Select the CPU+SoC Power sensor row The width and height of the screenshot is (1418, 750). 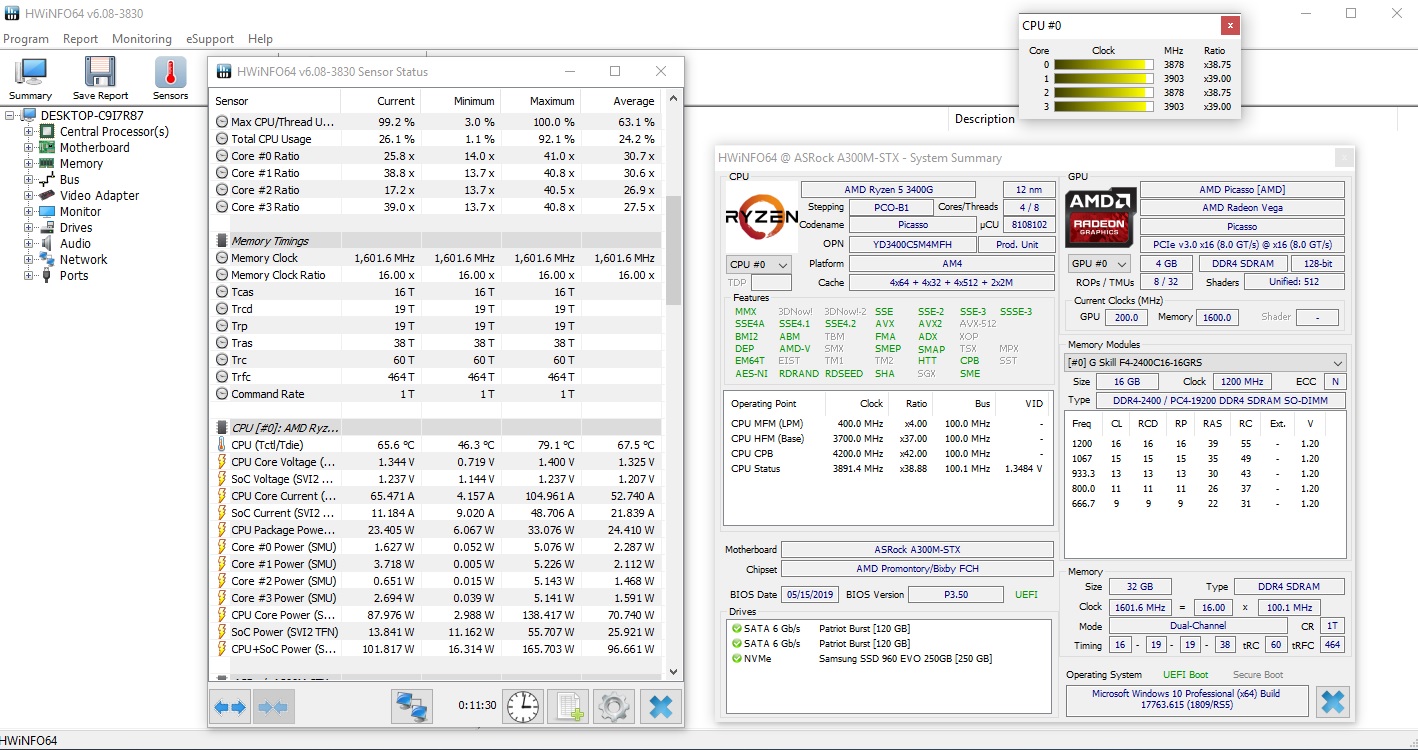[x=436, y=649]
